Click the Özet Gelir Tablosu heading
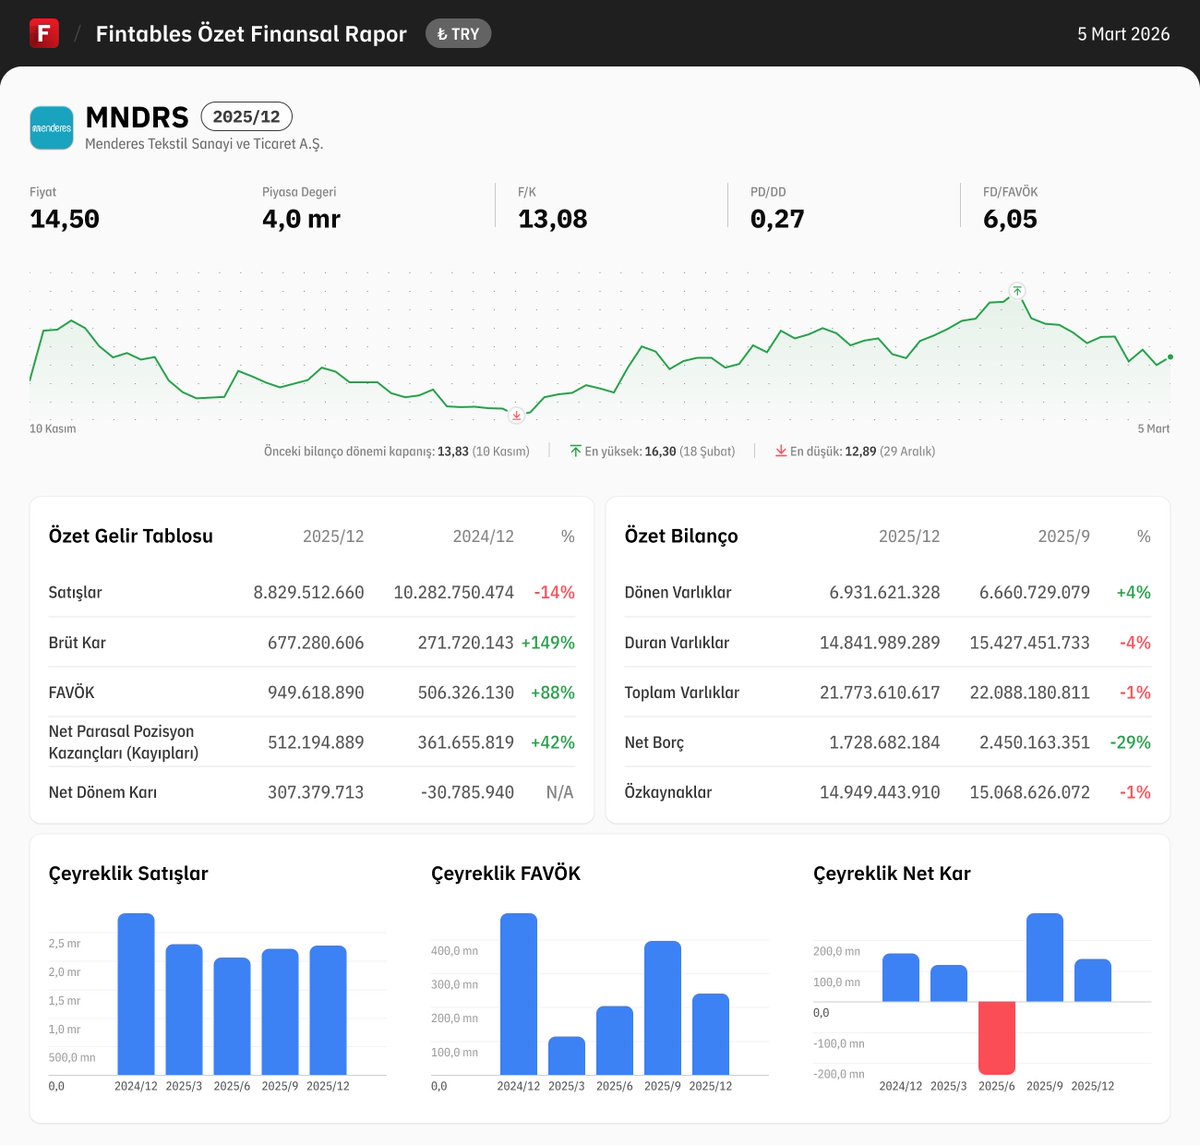The height and width of the screenshot is (1145, 1200). 131,536
